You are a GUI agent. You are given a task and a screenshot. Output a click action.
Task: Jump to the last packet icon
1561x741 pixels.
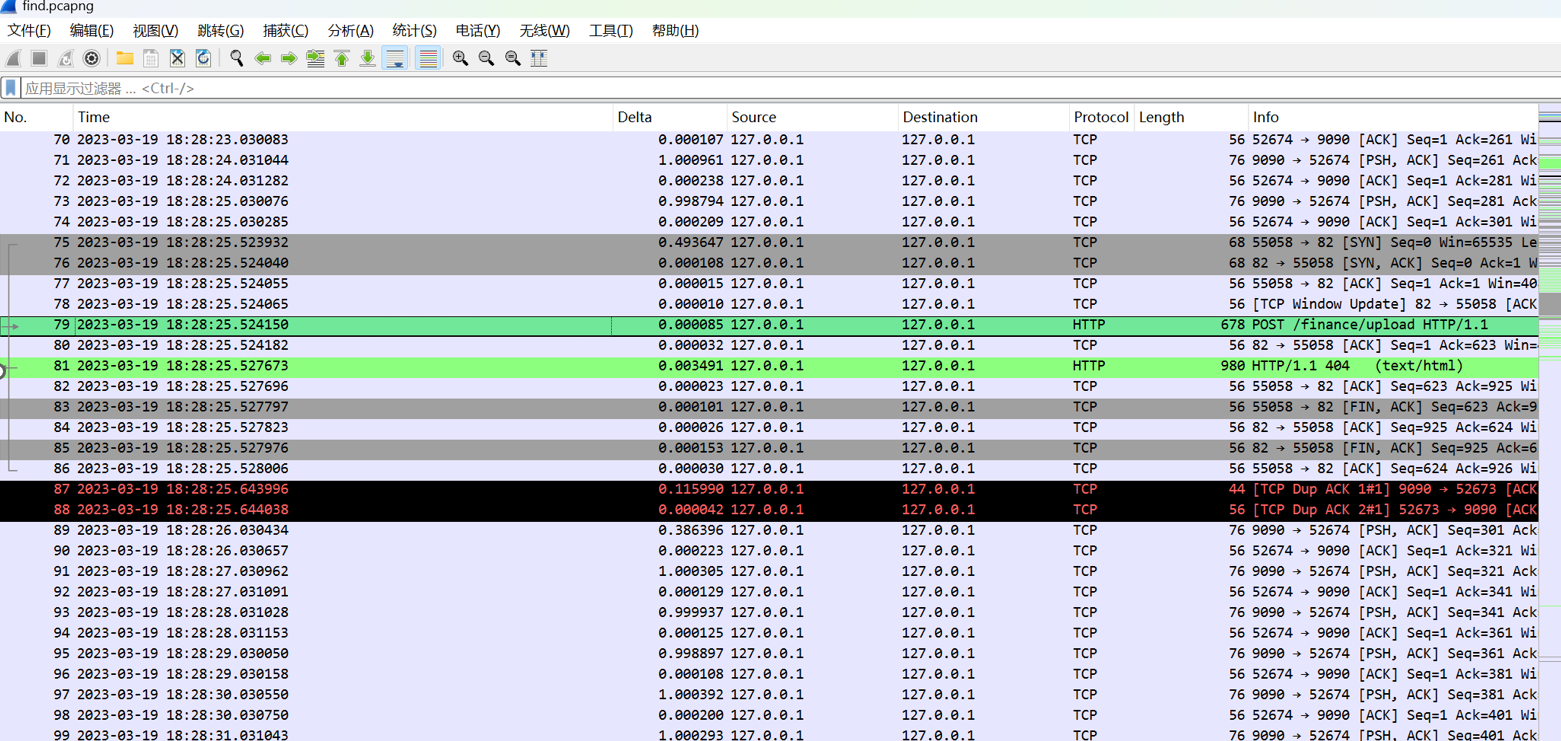(x=368, y=59)
